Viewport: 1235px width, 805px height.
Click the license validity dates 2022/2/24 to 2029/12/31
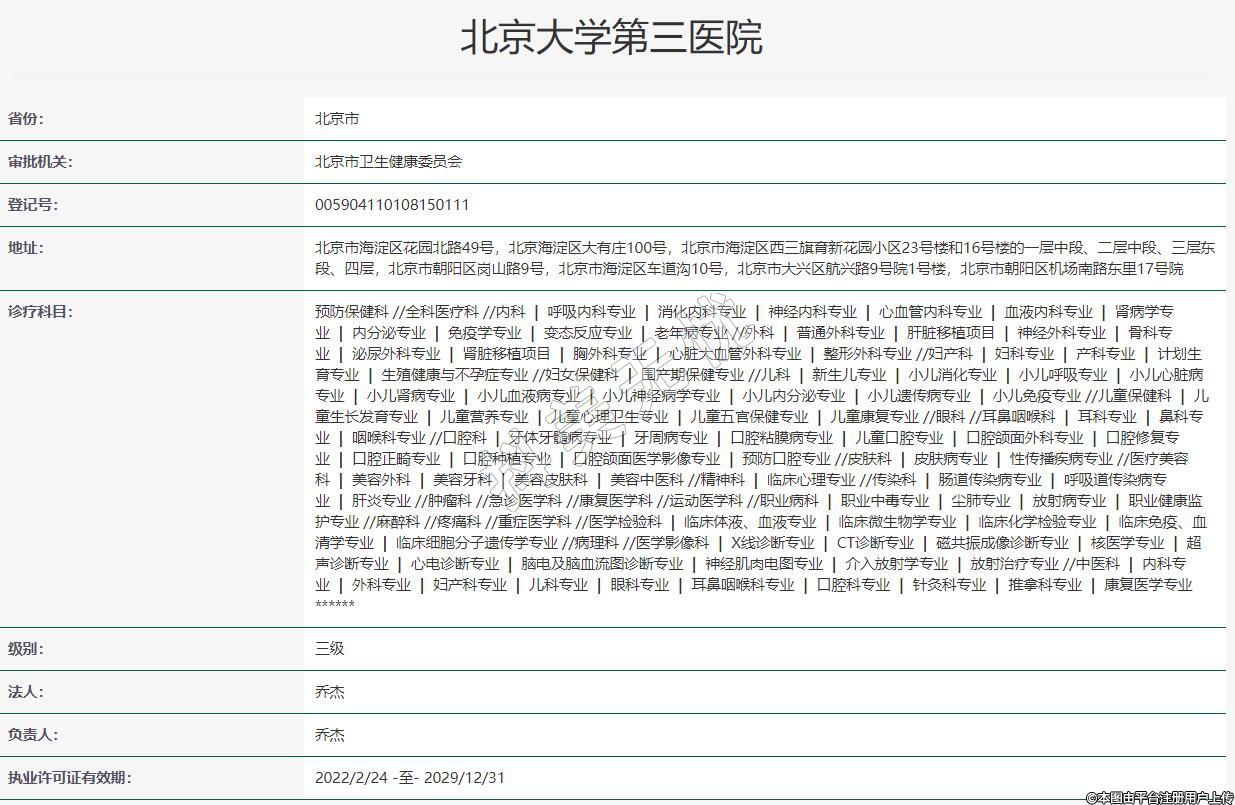(410, 778)
